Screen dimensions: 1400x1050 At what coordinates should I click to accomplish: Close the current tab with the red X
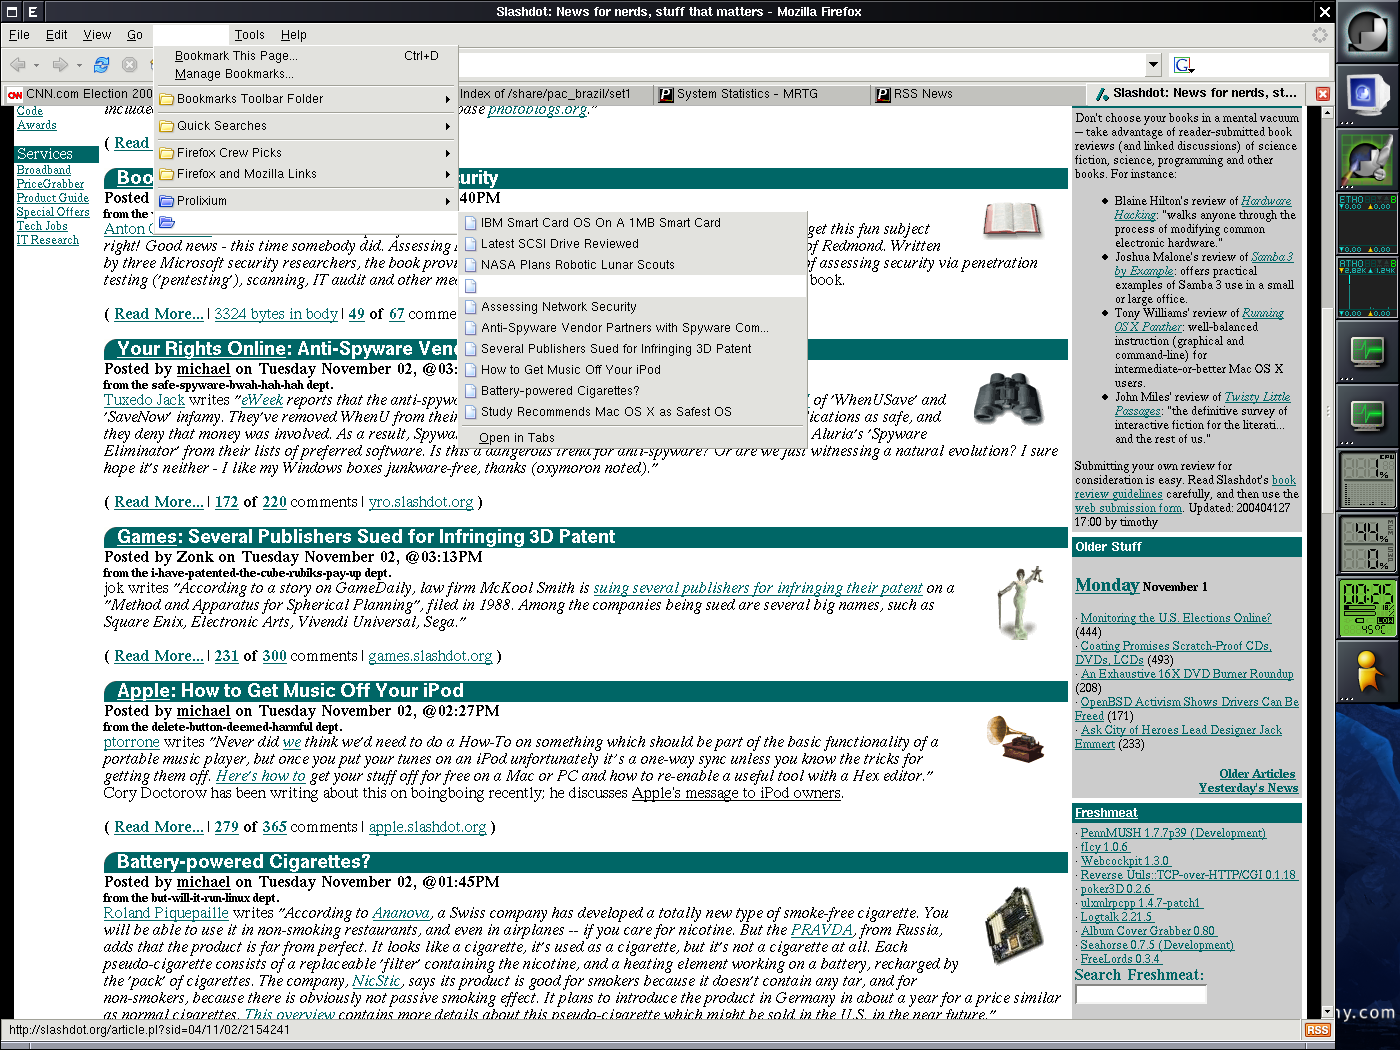[x=1322, y=94]
